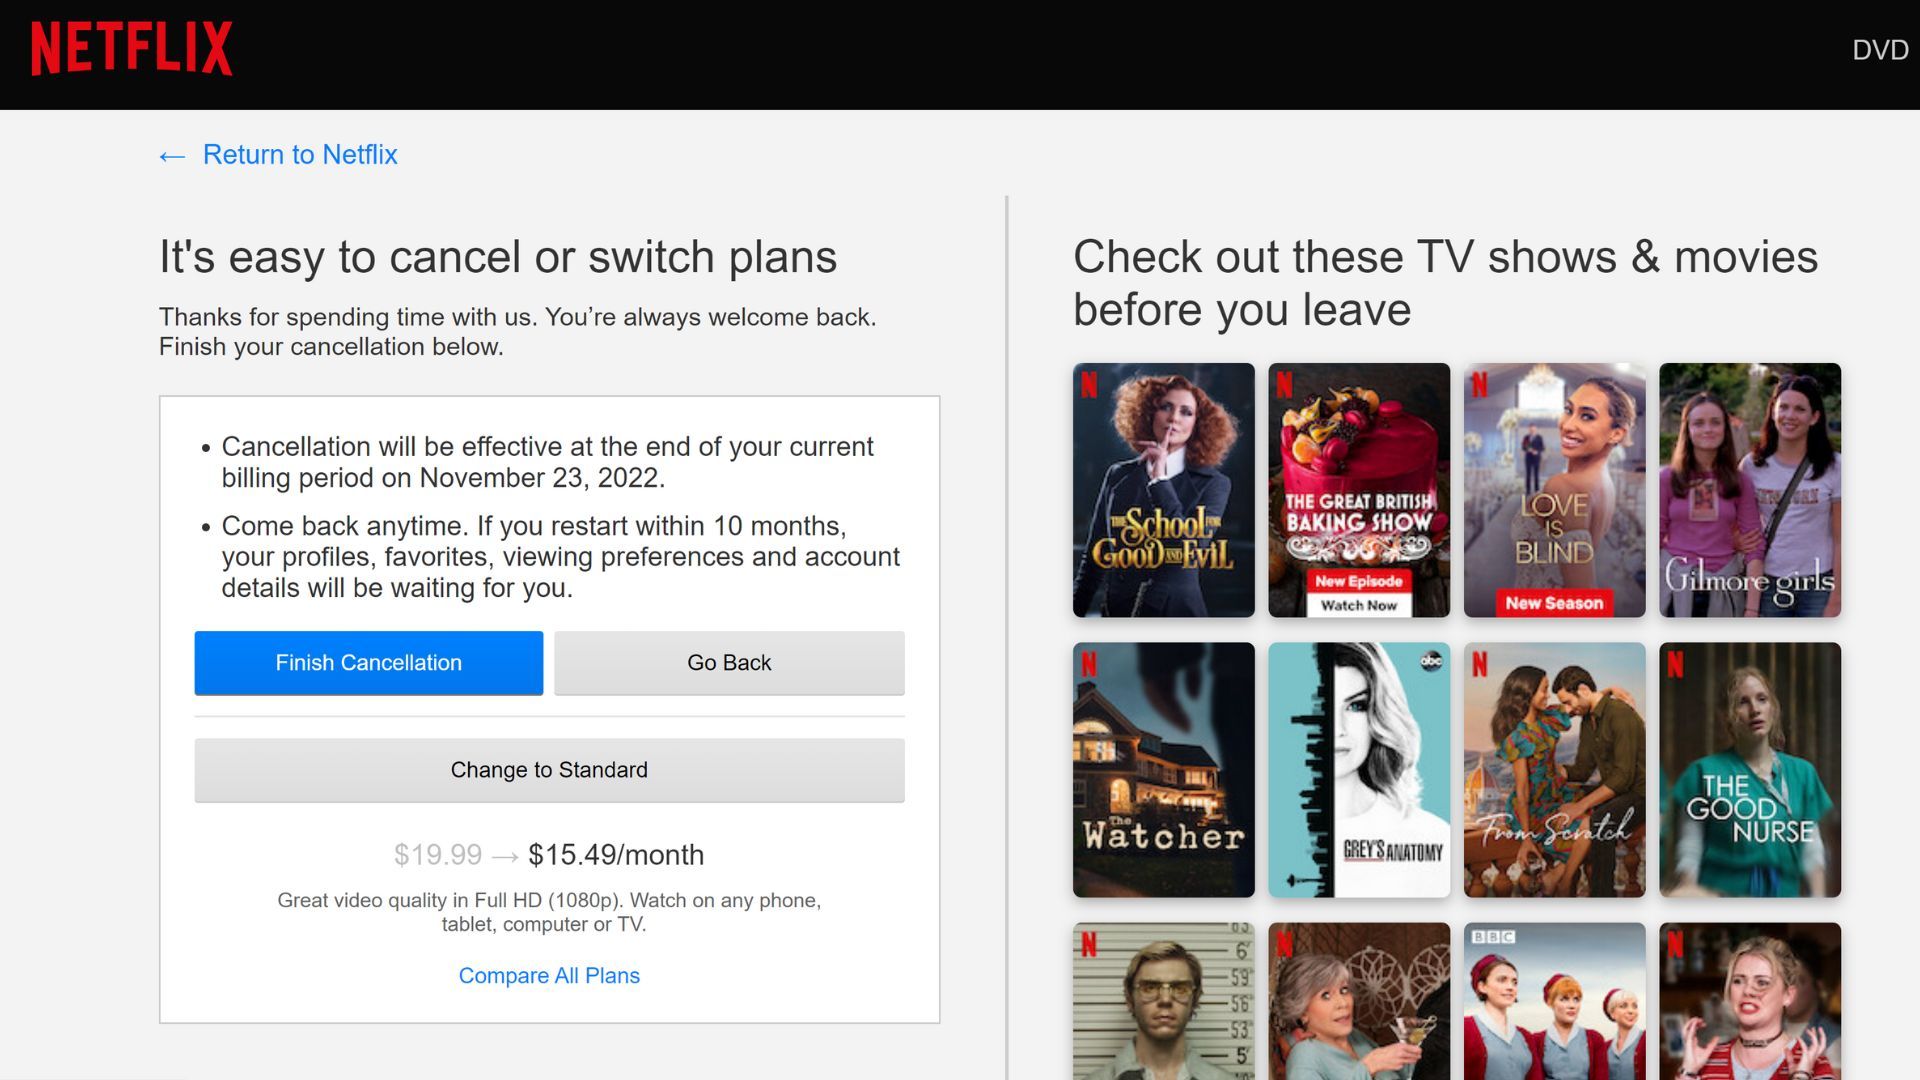Screen dimensions: 1920x1080
Task: Select The Great British Baking Show thumbnail
Action: [x=1357, y=491]
